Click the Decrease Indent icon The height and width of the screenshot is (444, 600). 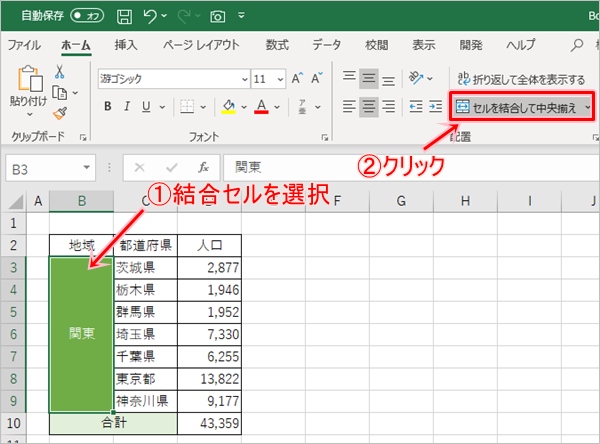pos(416,106)
